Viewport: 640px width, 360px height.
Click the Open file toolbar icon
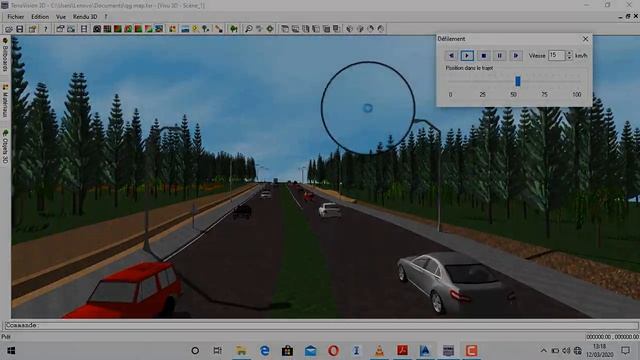9,29
